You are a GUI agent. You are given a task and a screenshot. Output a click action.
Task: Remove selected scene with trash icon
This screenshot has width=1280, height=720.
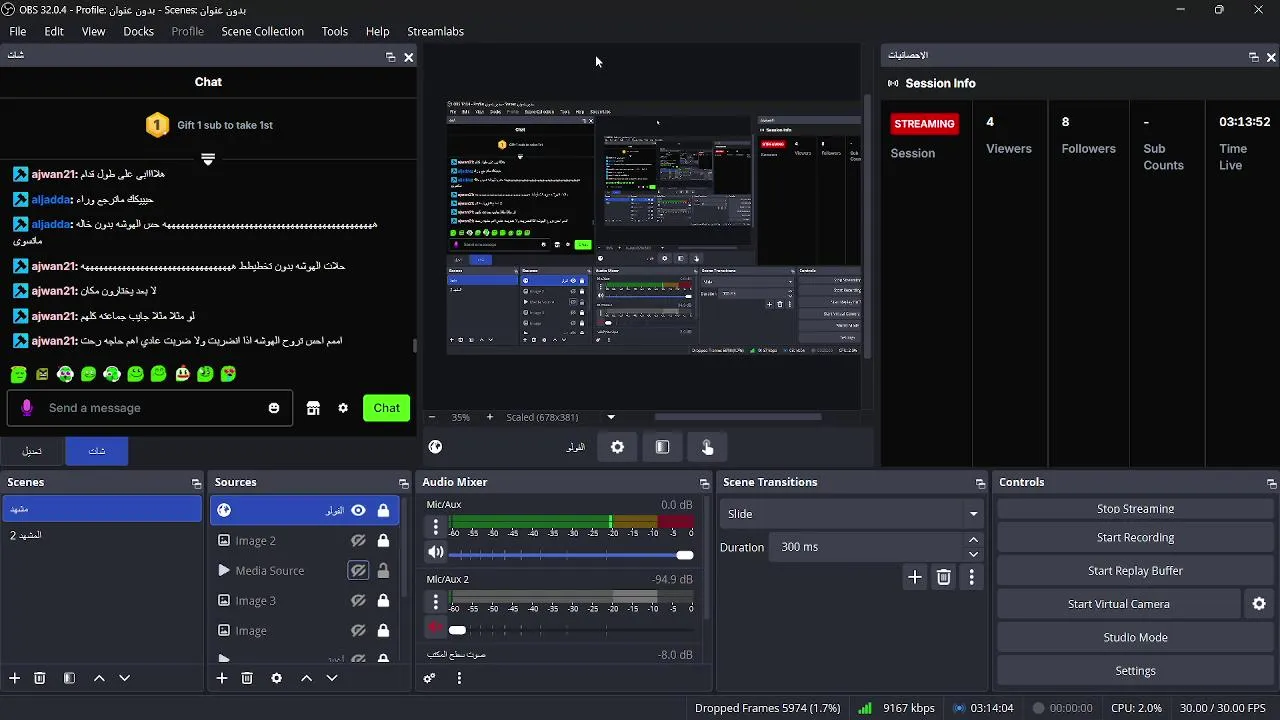[x=40, y=678]
